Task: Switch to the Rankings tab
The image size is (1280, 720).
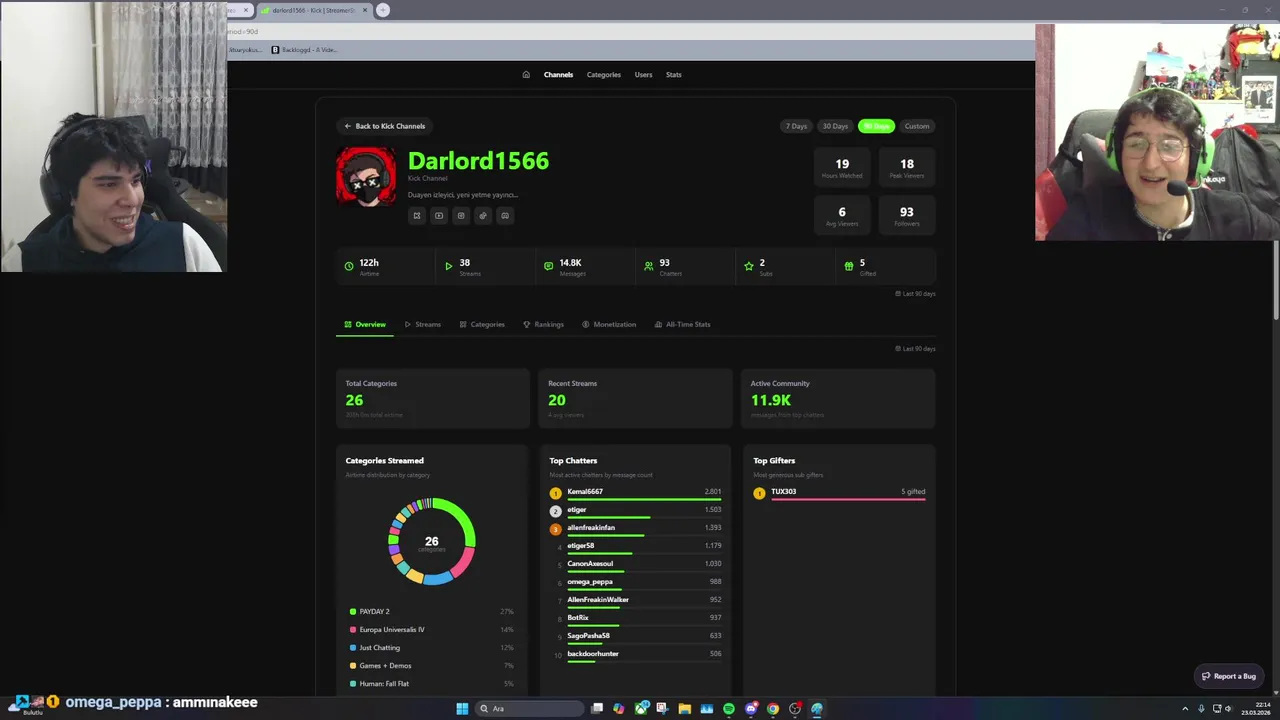Action: tap(543, 324)
